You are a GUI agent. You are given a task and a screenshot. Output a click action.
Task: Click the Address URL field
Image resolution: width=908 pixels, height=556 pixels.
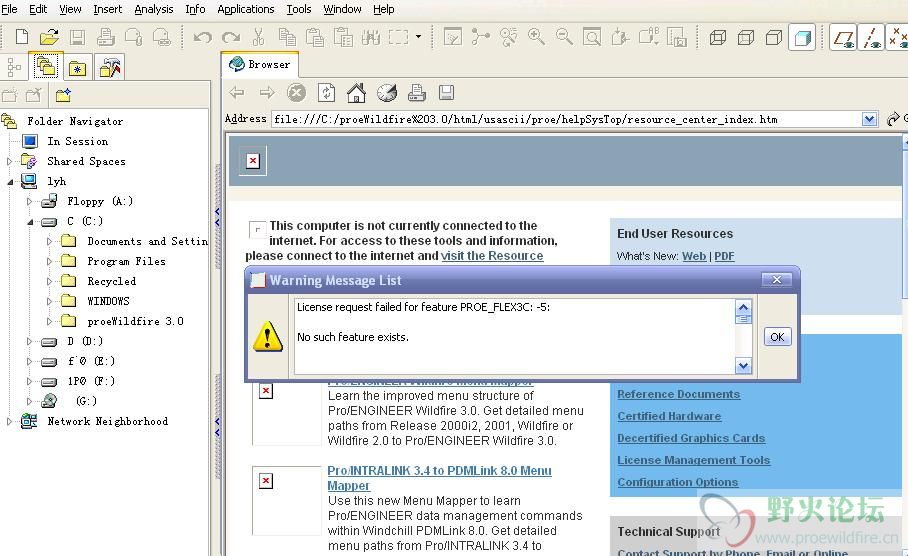(x=566, y=119)
